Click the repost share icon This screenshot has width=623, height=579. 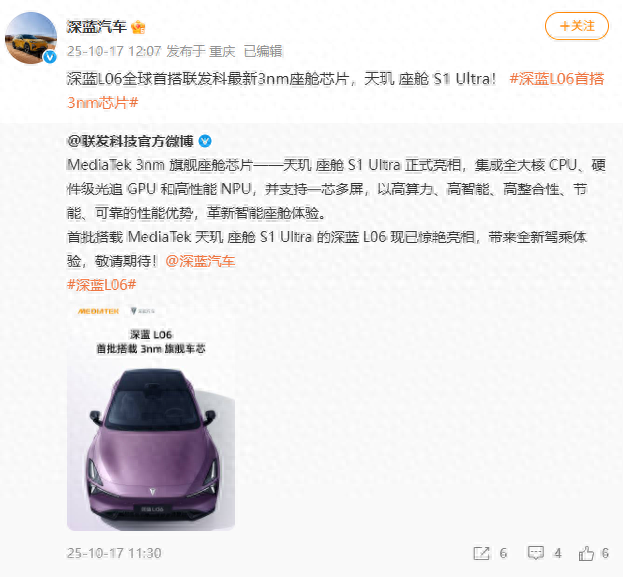481,553
